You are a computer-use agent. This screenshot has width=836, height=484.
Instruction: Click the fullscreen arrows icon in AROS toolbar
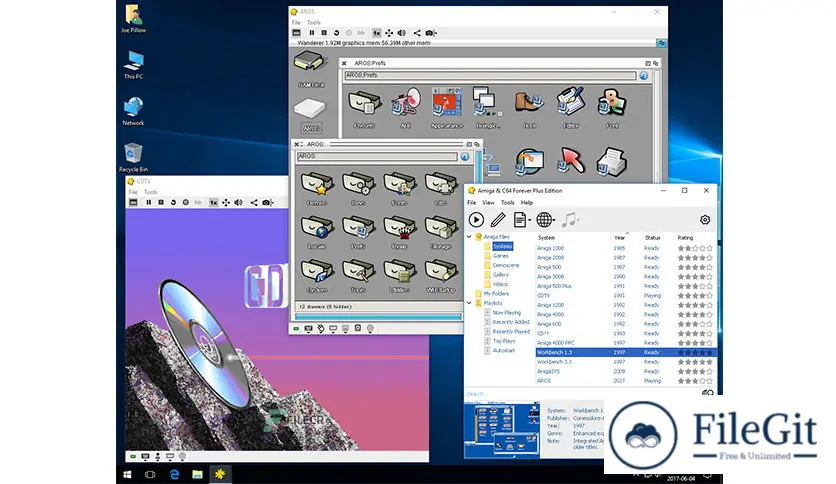point(389,33)
